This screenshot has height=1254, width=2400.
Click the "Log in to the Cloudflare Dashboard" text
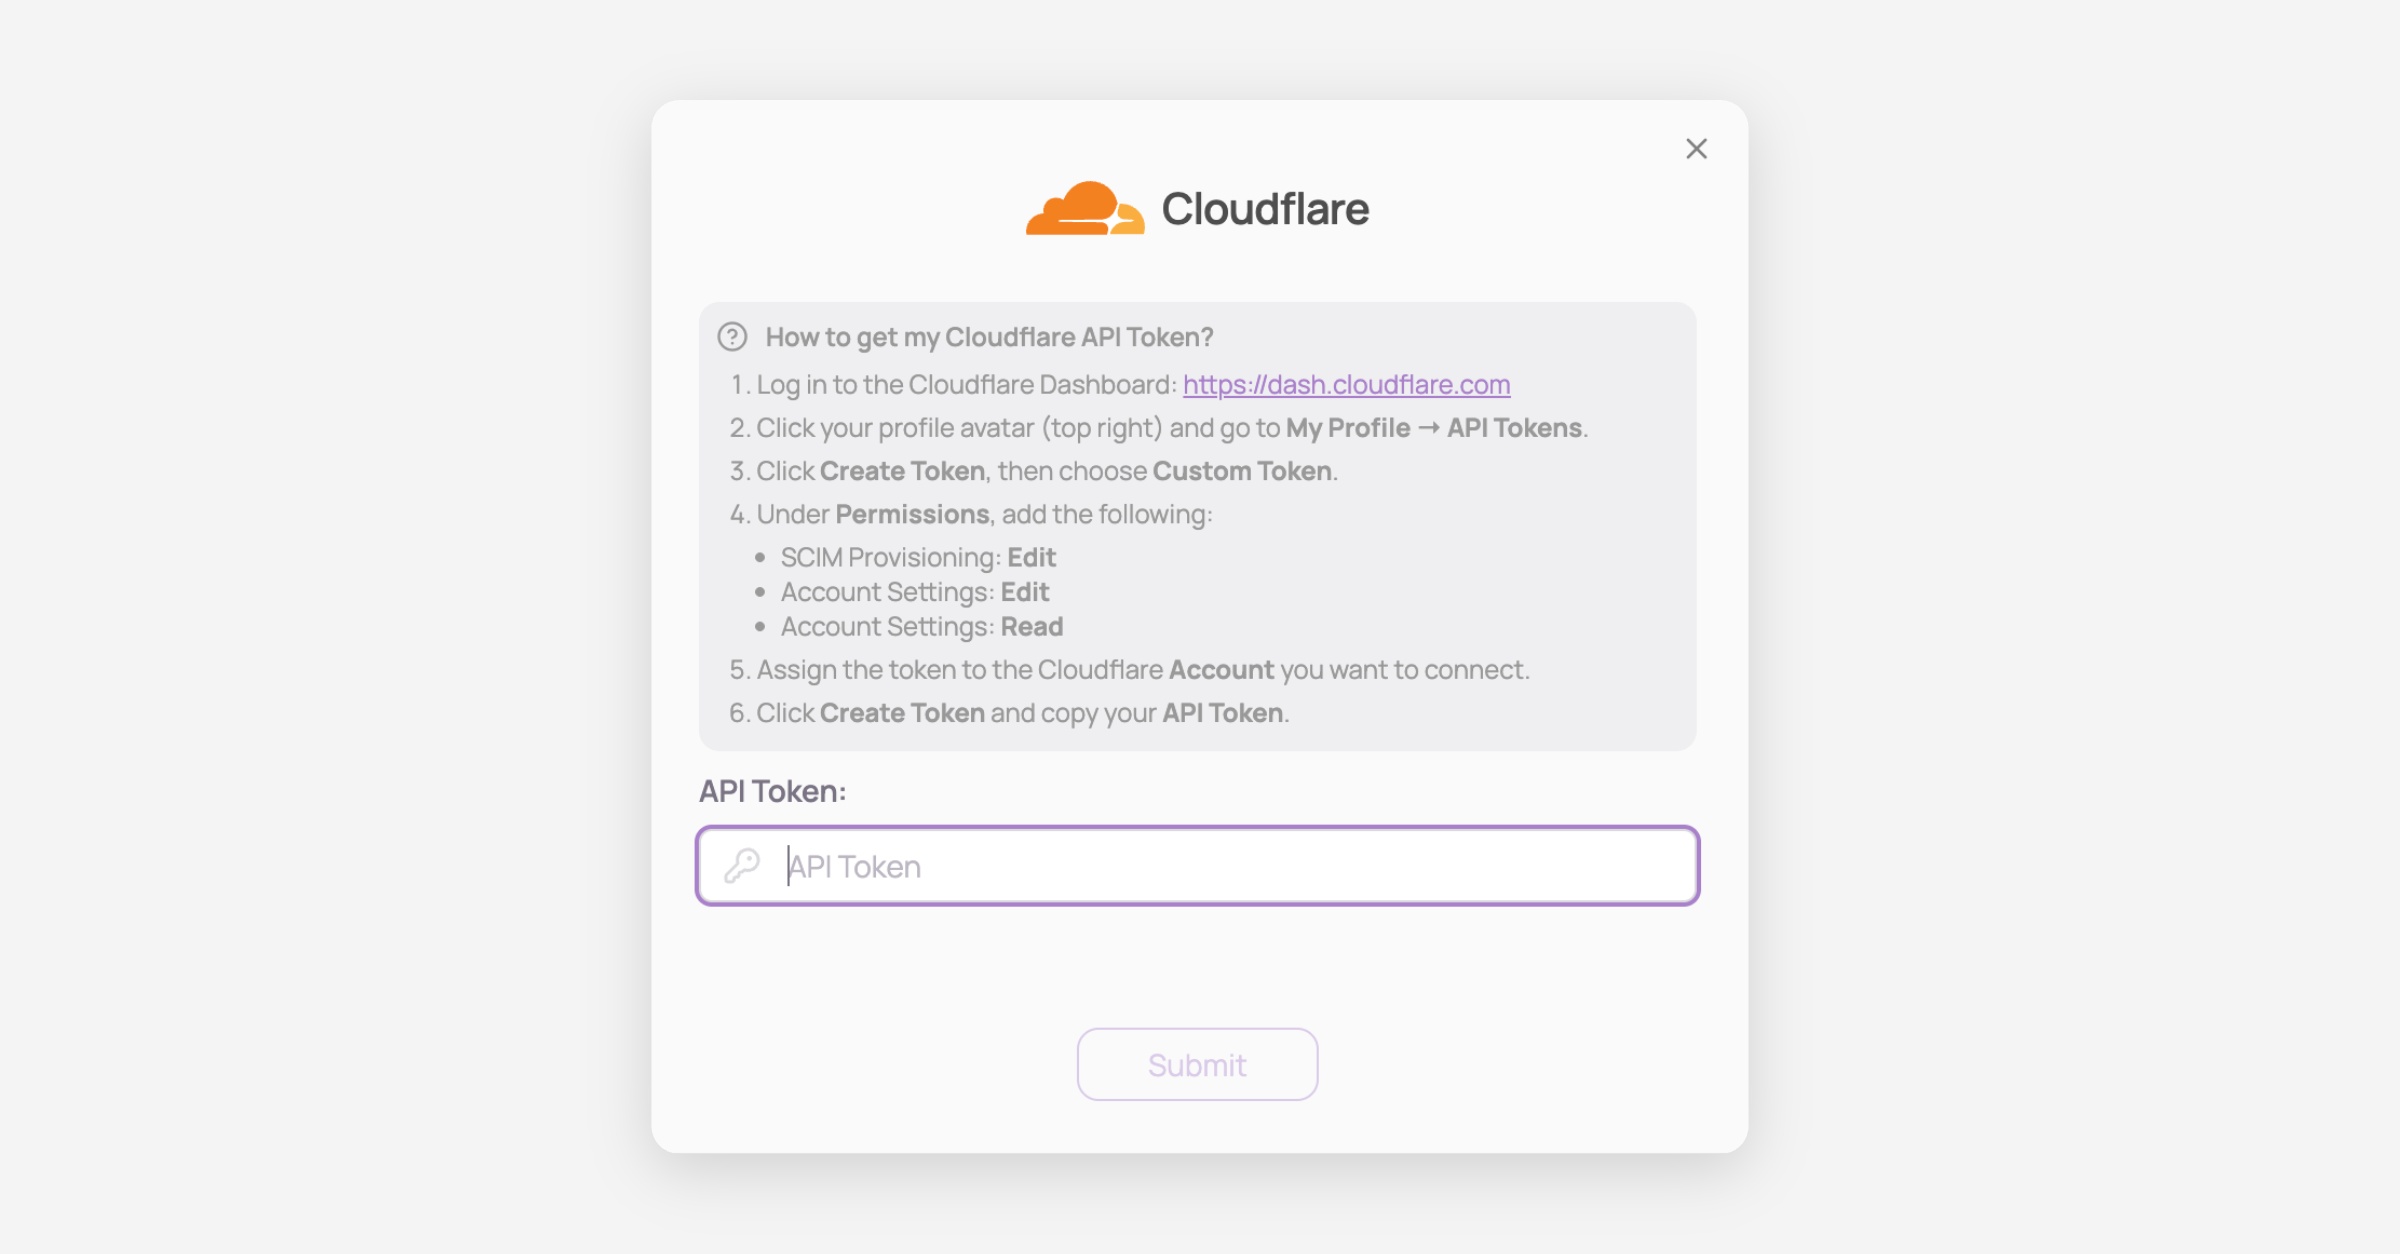click(965, 384)
